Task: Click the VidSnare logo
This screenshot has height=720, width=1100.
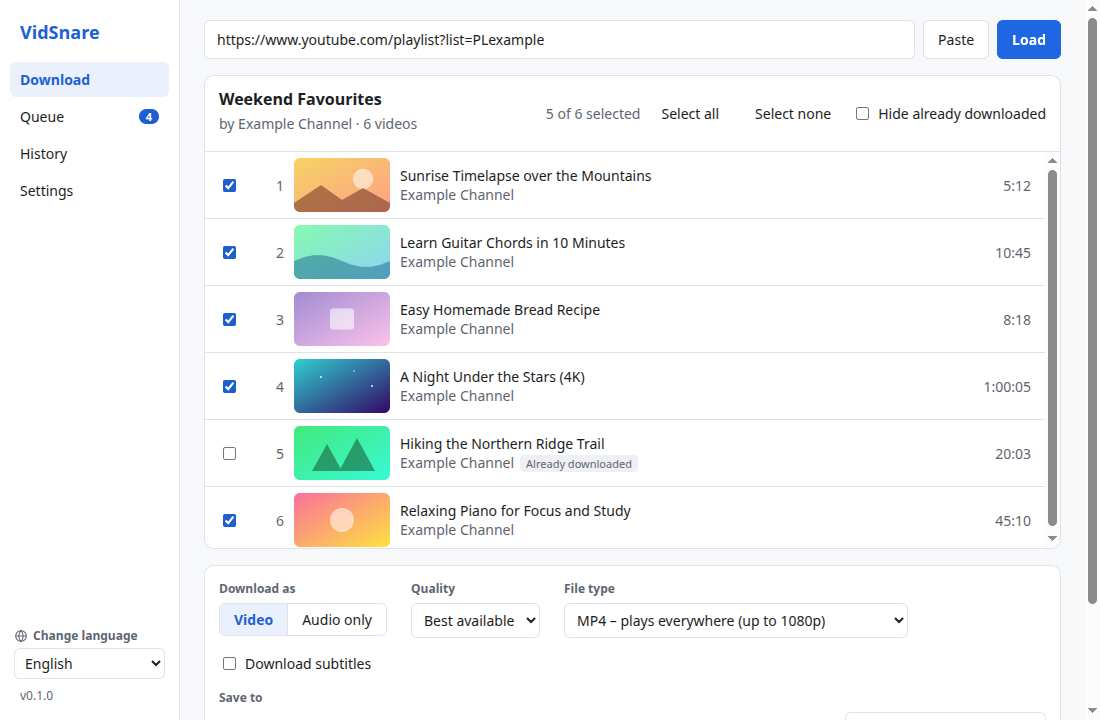Action: (x=60, y=32)
